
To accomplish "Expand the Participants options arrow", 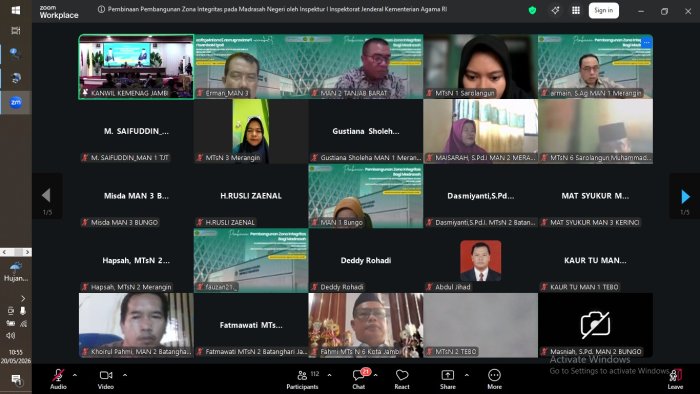I will [x=329, y=375].
